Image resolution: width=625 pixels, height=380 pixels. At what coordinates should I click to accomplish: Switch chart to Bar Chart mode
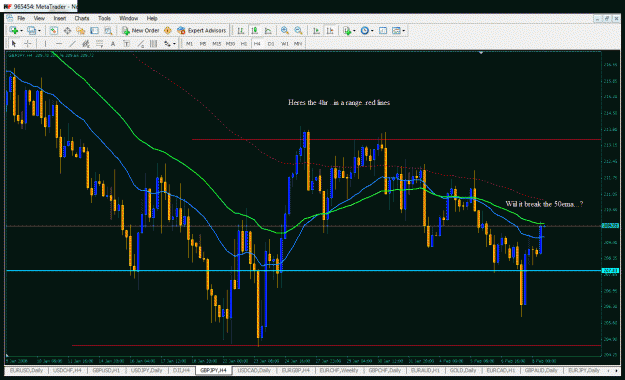241,31
